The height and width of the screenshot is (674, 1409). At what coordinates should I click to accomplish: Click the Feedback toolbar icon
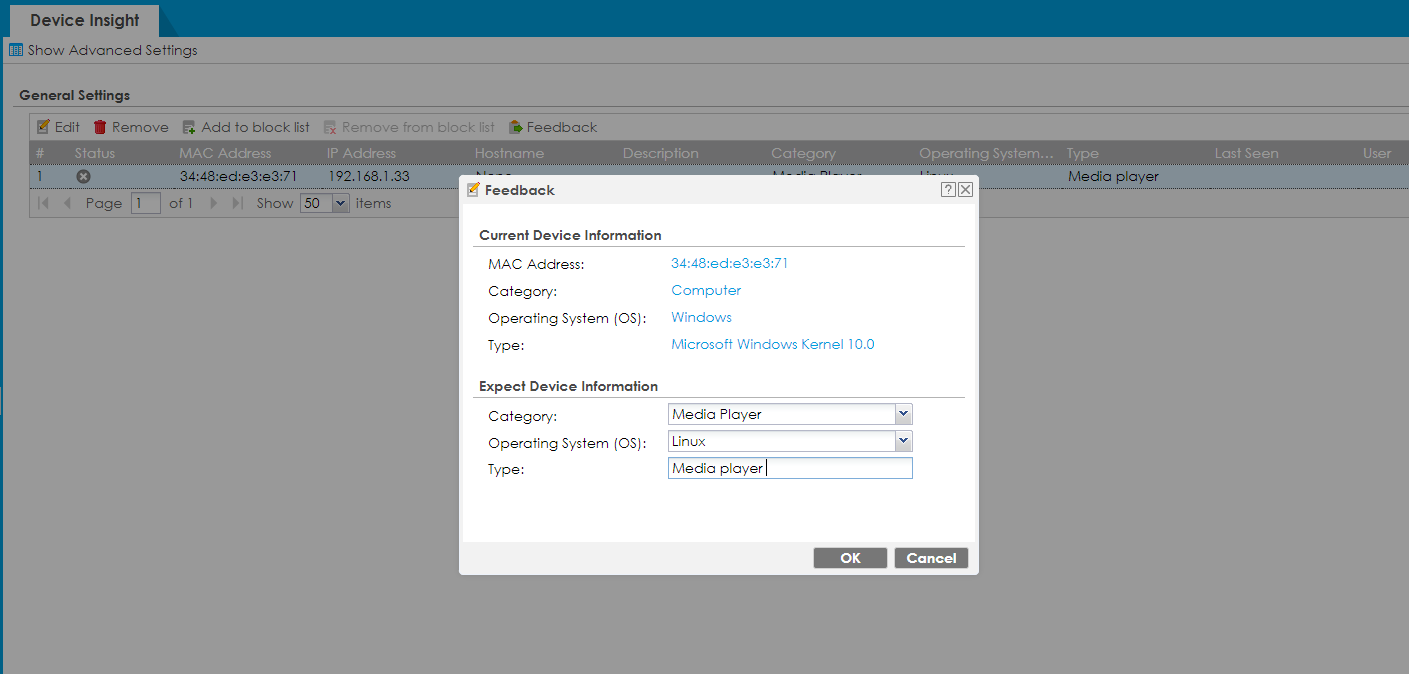[516, 127]
